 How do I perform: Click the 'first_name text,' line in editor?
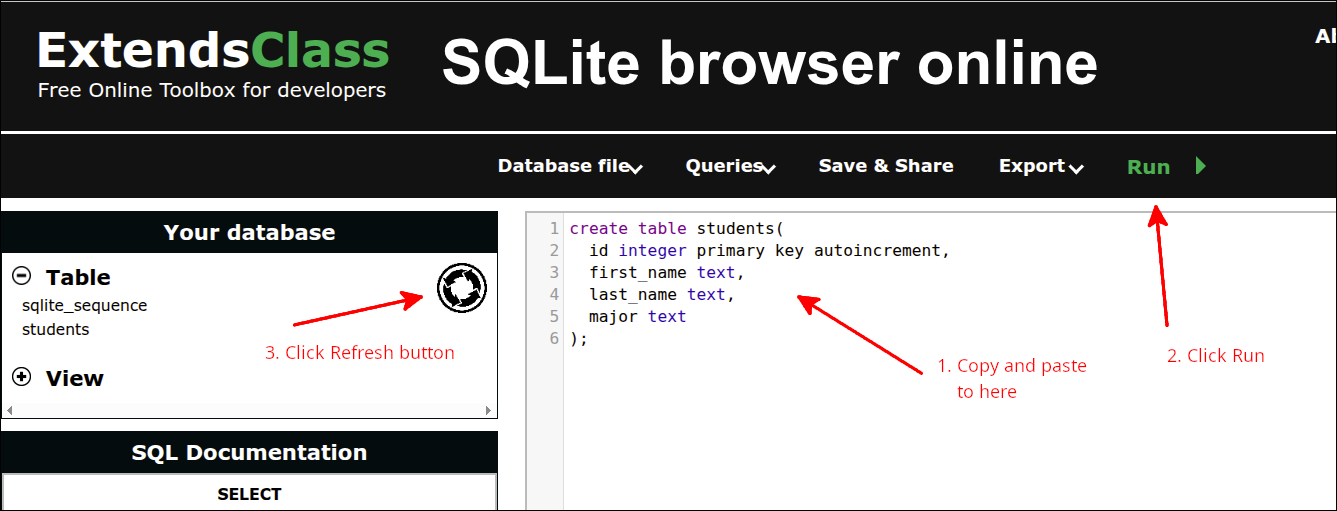tap(667, 272)
